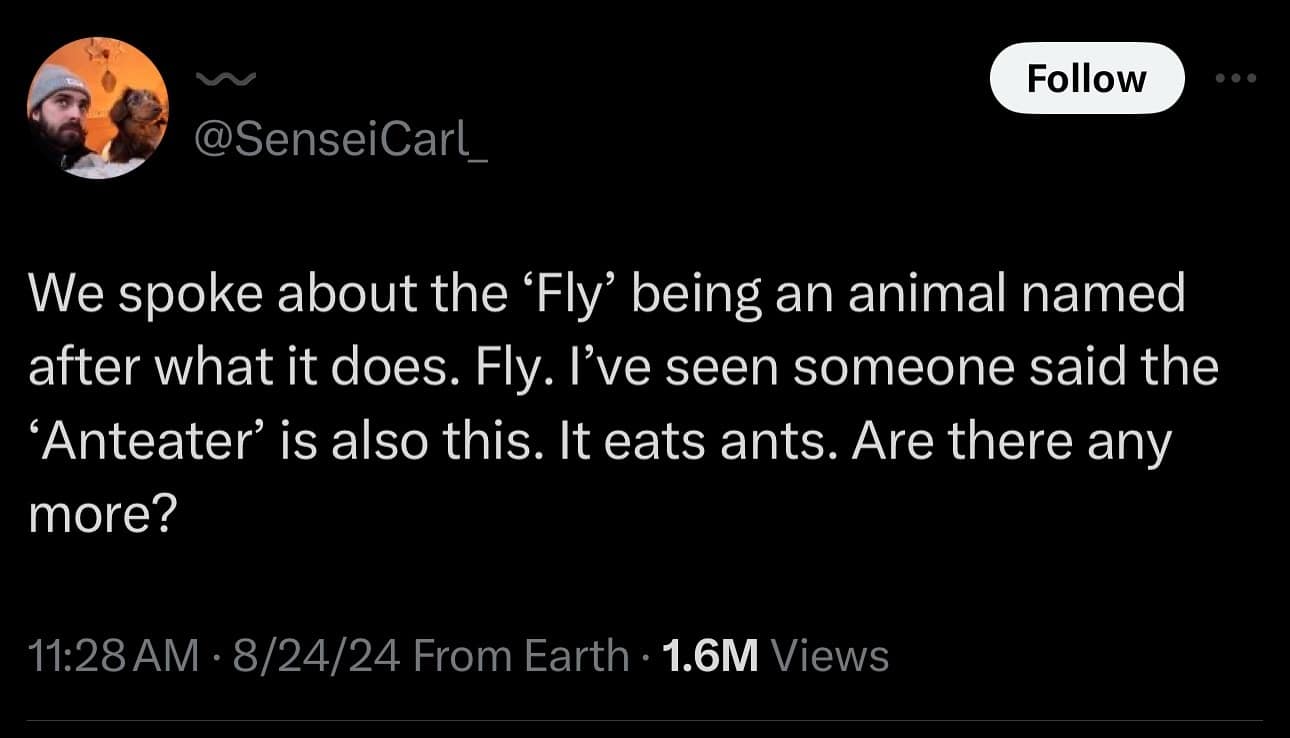Select the From Earth location label
This screenshot has height=738, width=1290.
520,656
